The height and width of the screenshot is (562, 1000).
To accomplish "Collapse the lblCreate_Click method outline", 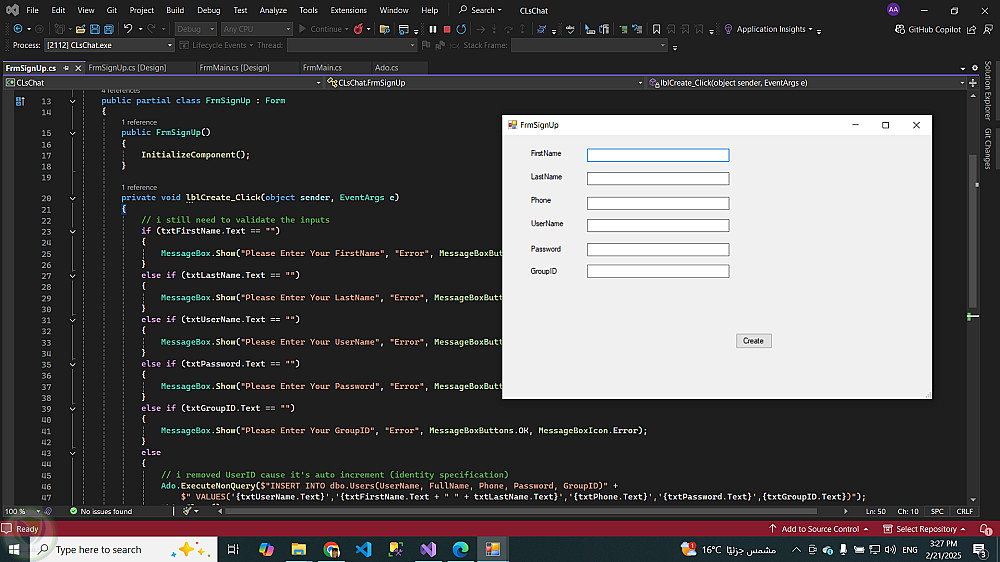I will click(72, 198).
